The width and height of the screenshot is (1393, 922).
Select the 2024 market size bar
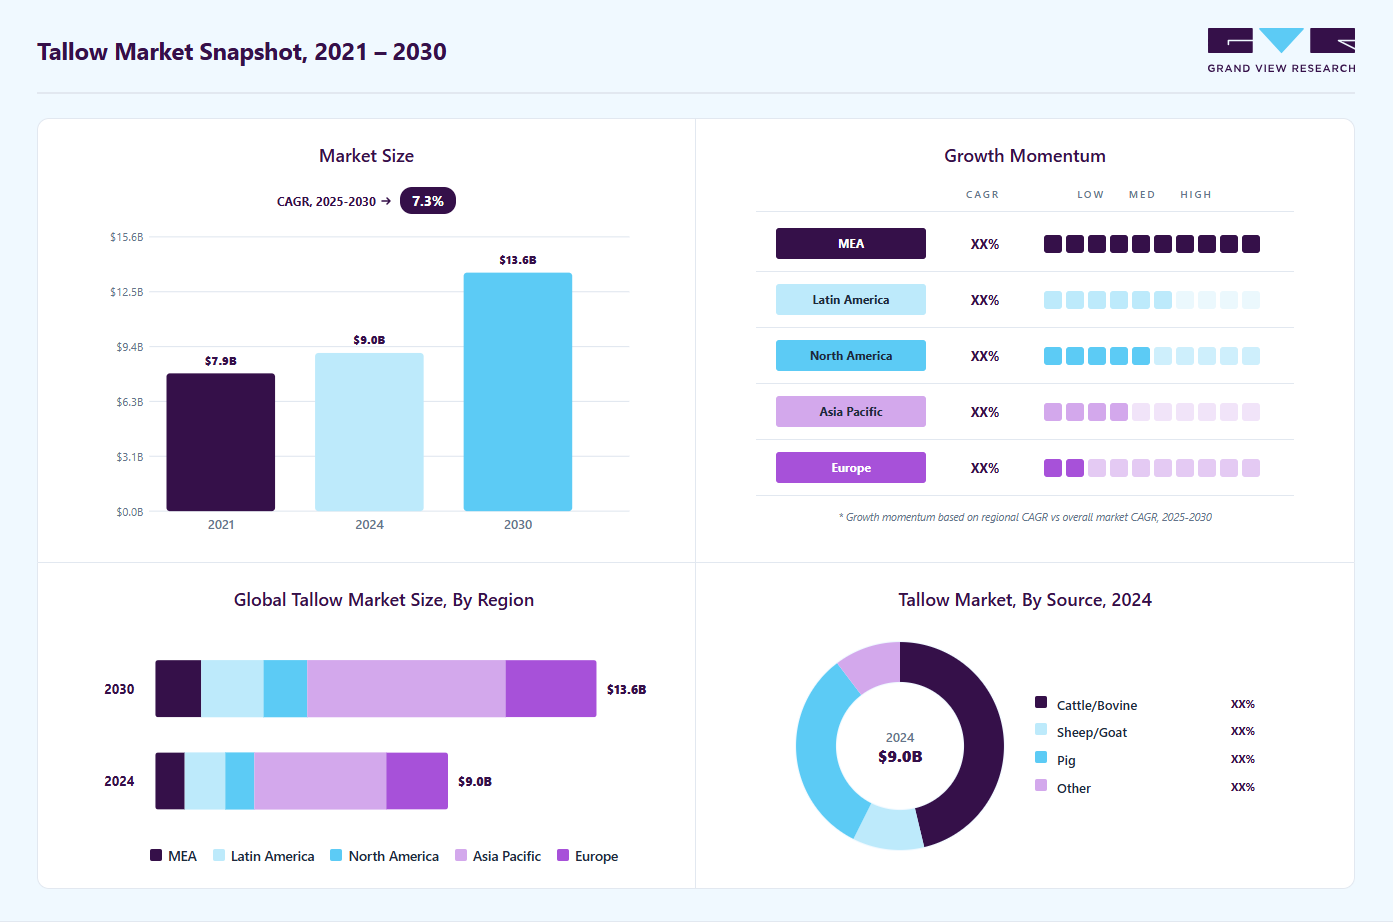(369, 432)
